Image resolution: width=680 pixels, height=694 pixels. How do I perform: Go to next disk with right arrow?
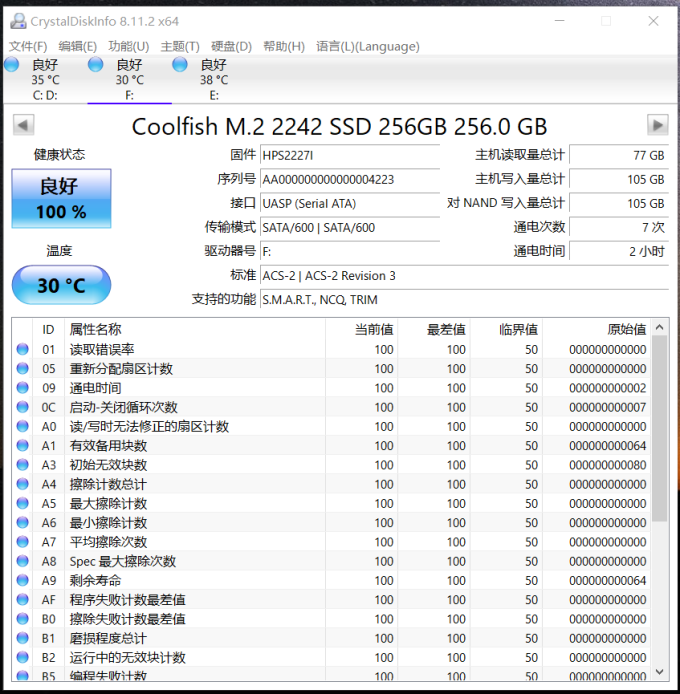pyautogui.click(x=657, y=125)
